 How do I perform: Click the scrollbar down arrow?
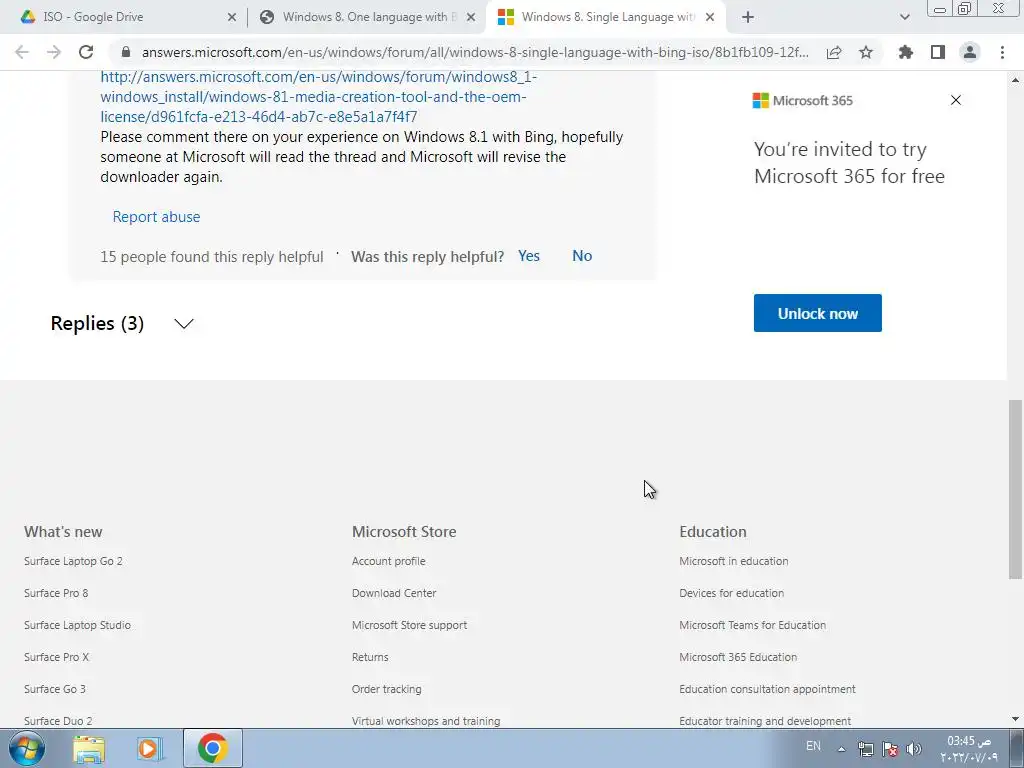click(x=1015, y=719)
